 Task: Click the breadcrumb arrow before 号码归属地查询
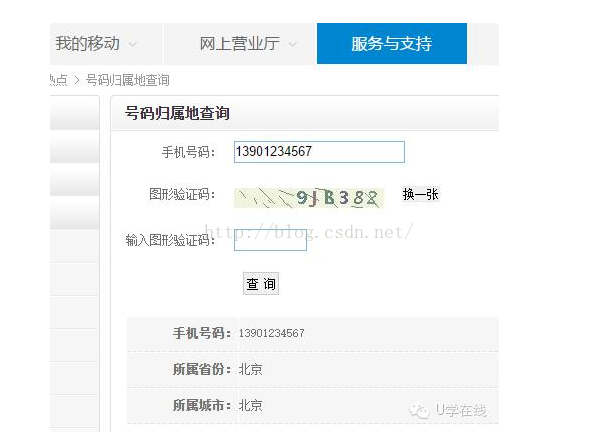(x=77, y=80)
